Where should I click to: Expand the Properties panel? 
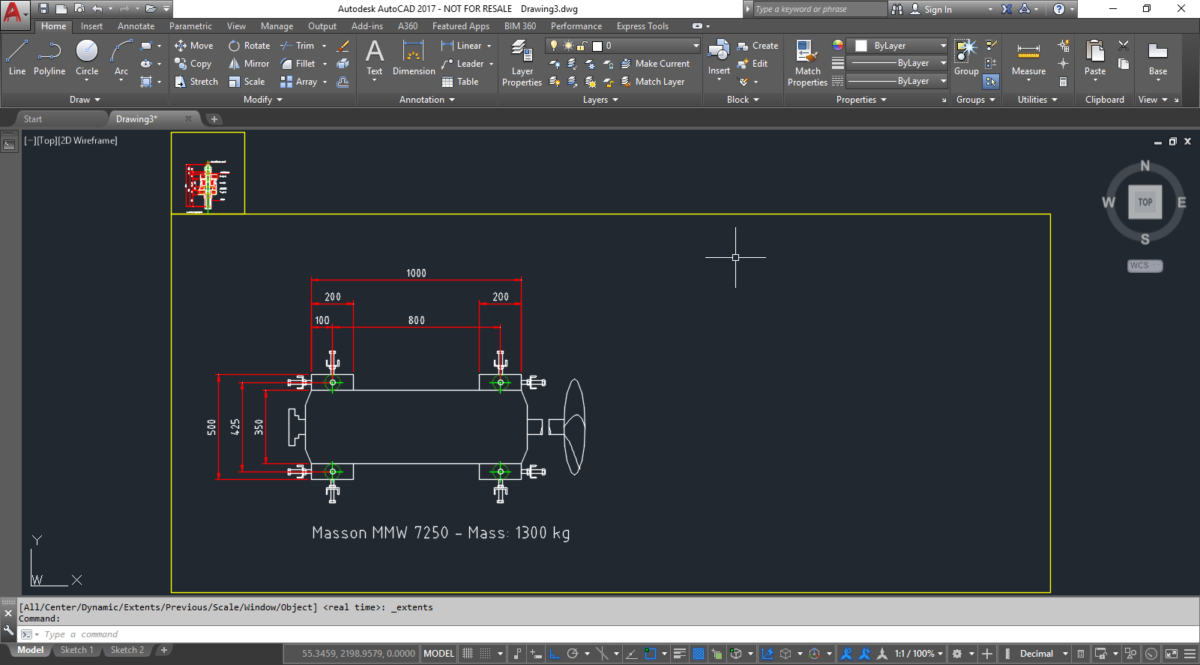tap(860, 100)
